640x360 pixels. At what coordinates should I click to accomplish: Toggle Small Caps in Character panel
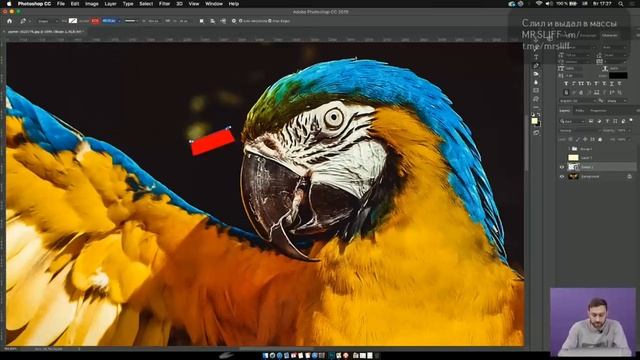click(x=589, y=84)
